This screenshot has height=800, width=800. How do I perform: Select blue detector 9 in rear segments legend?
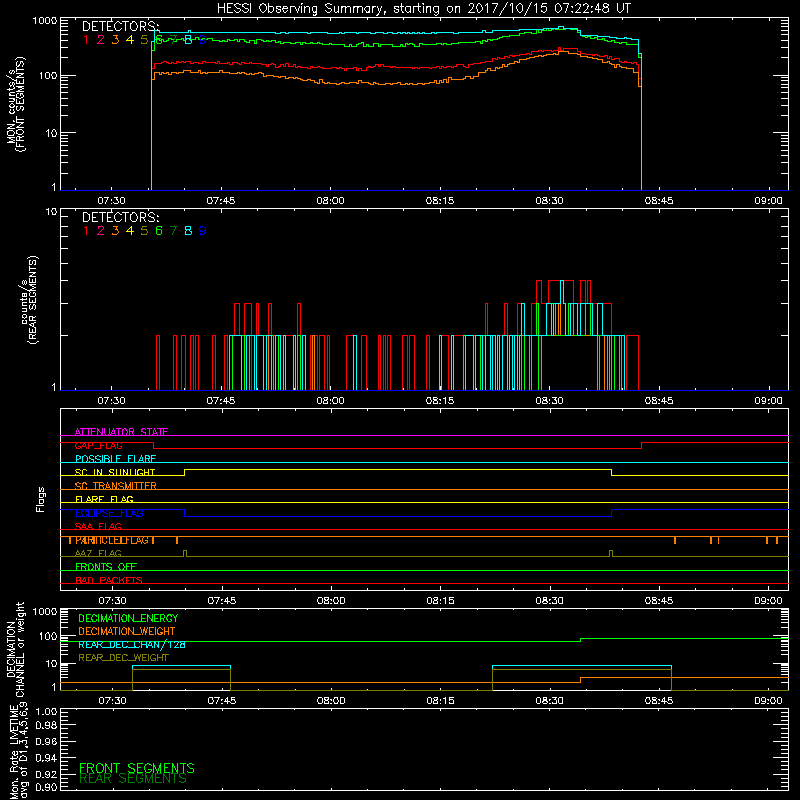(x=203, y=231)
